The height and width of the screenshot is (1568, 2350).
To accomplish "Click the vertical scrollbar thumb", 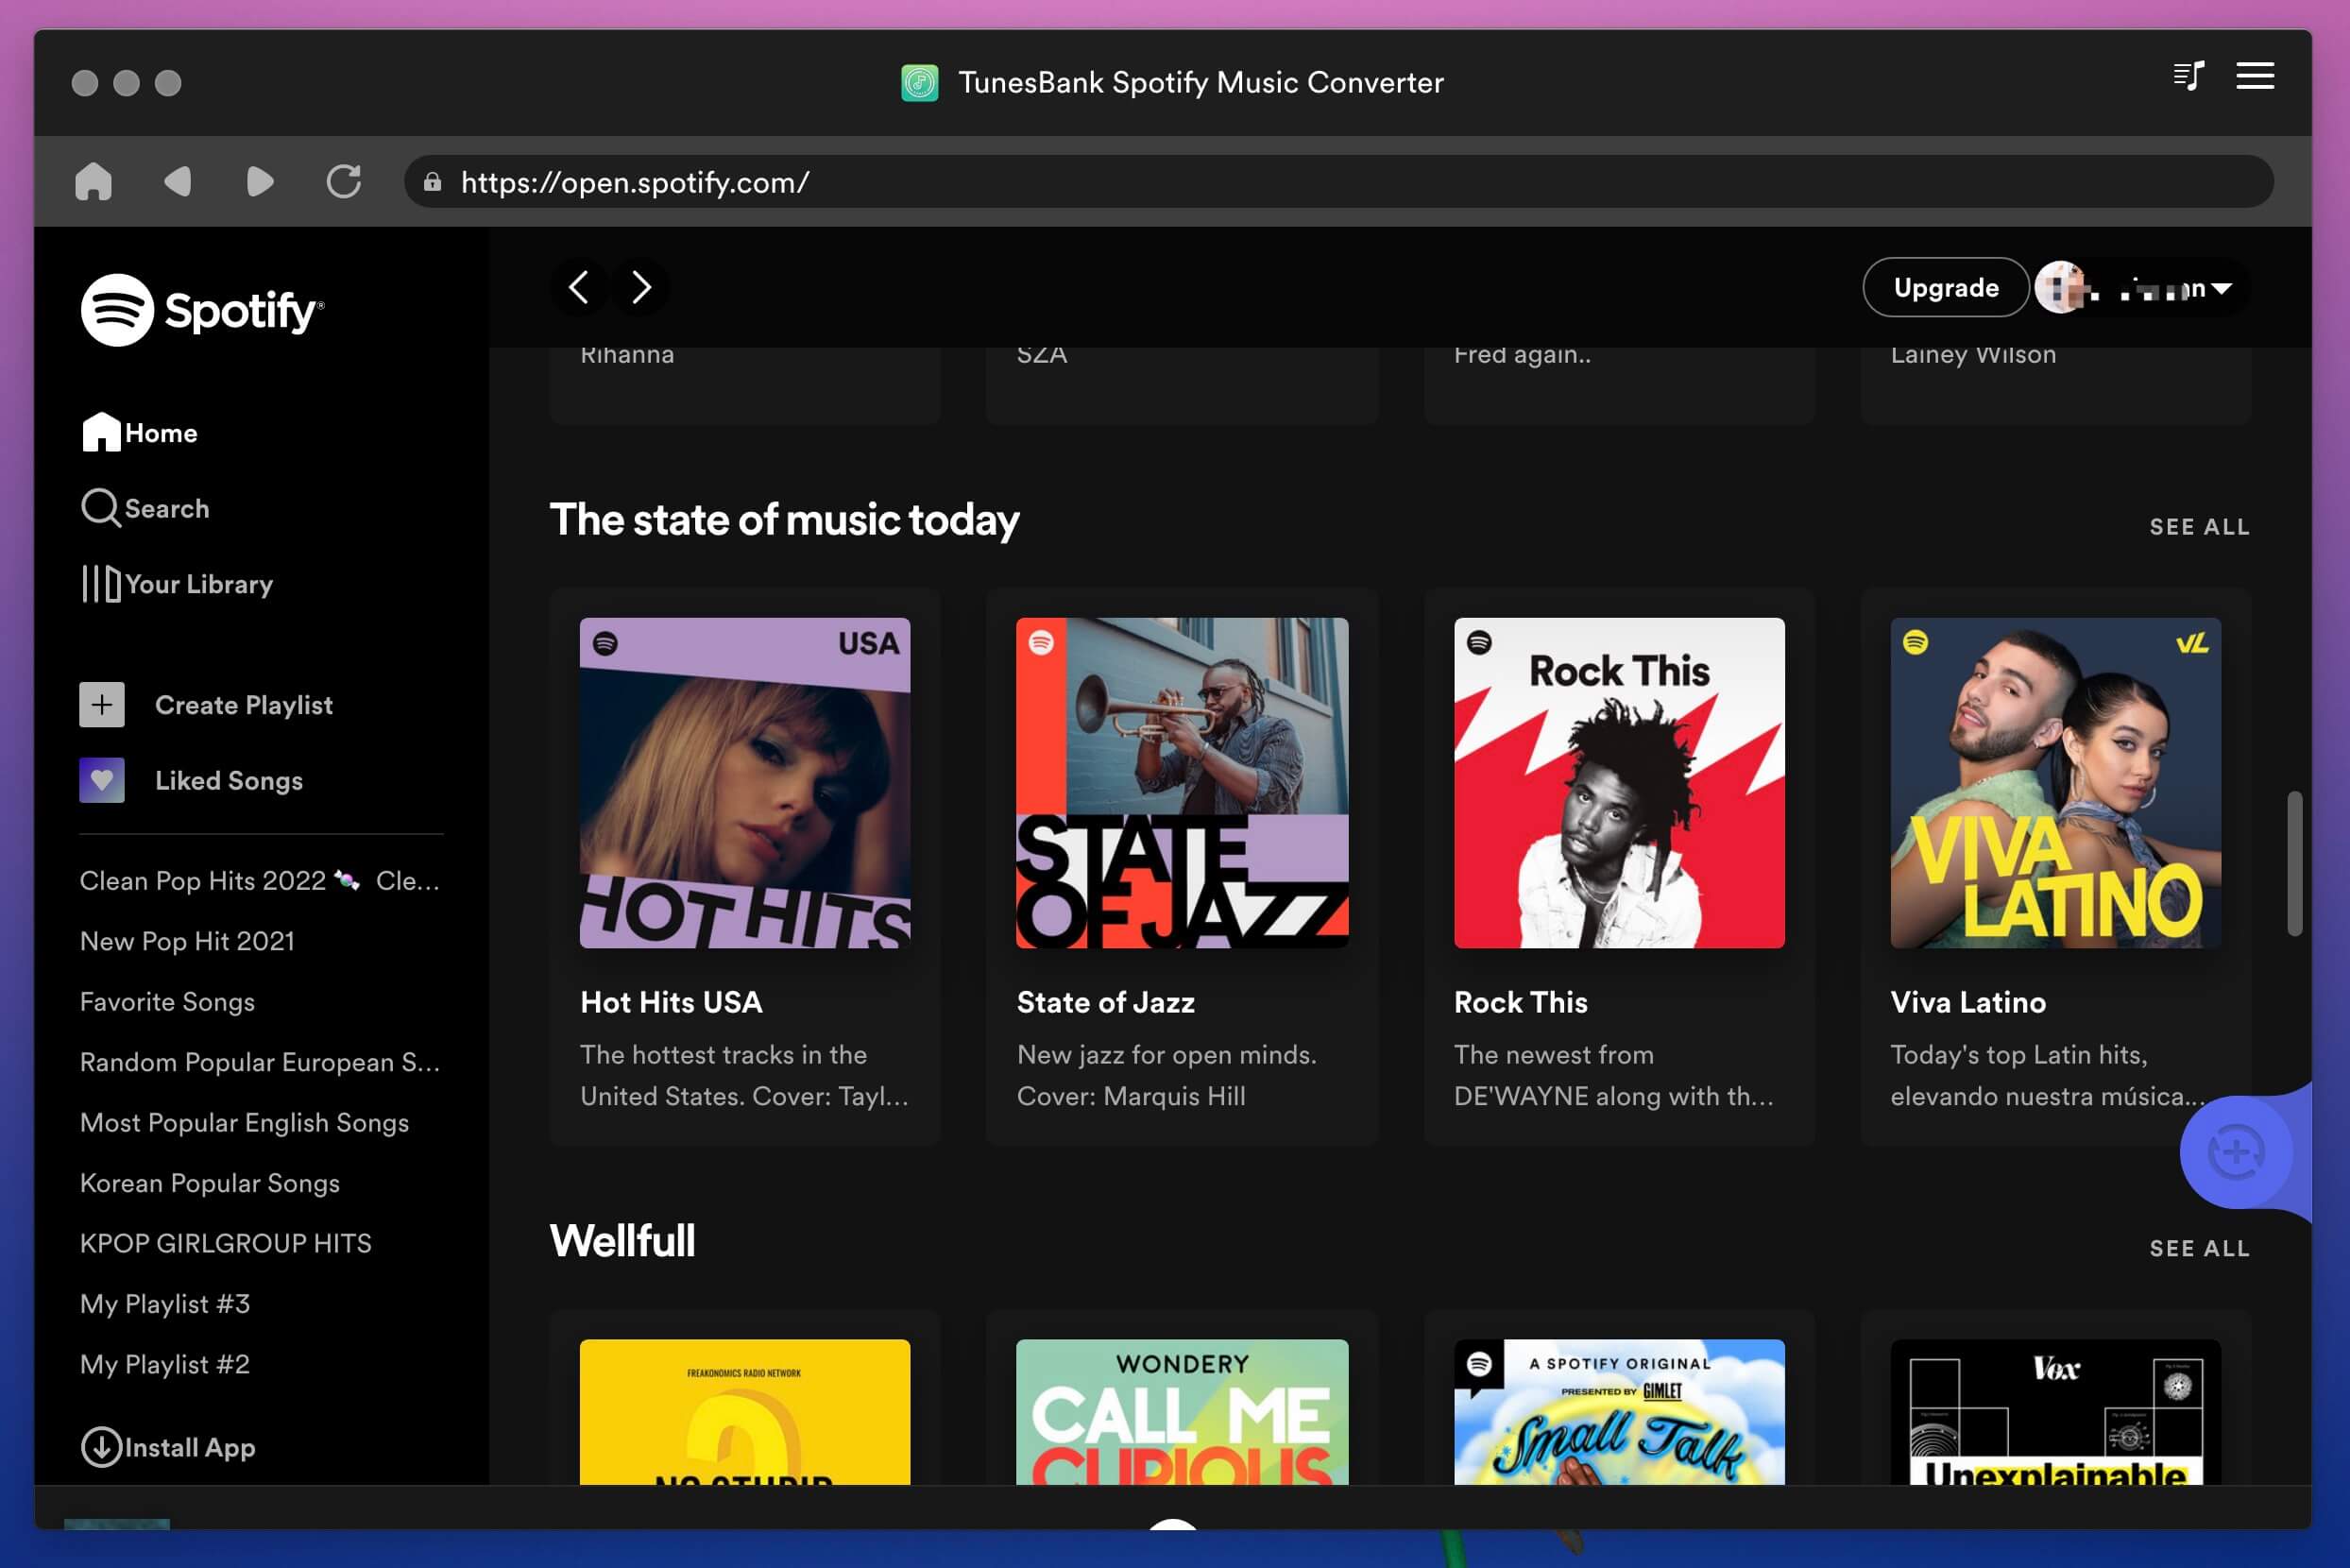I will pyautogui.click(x=2295, y=864).
